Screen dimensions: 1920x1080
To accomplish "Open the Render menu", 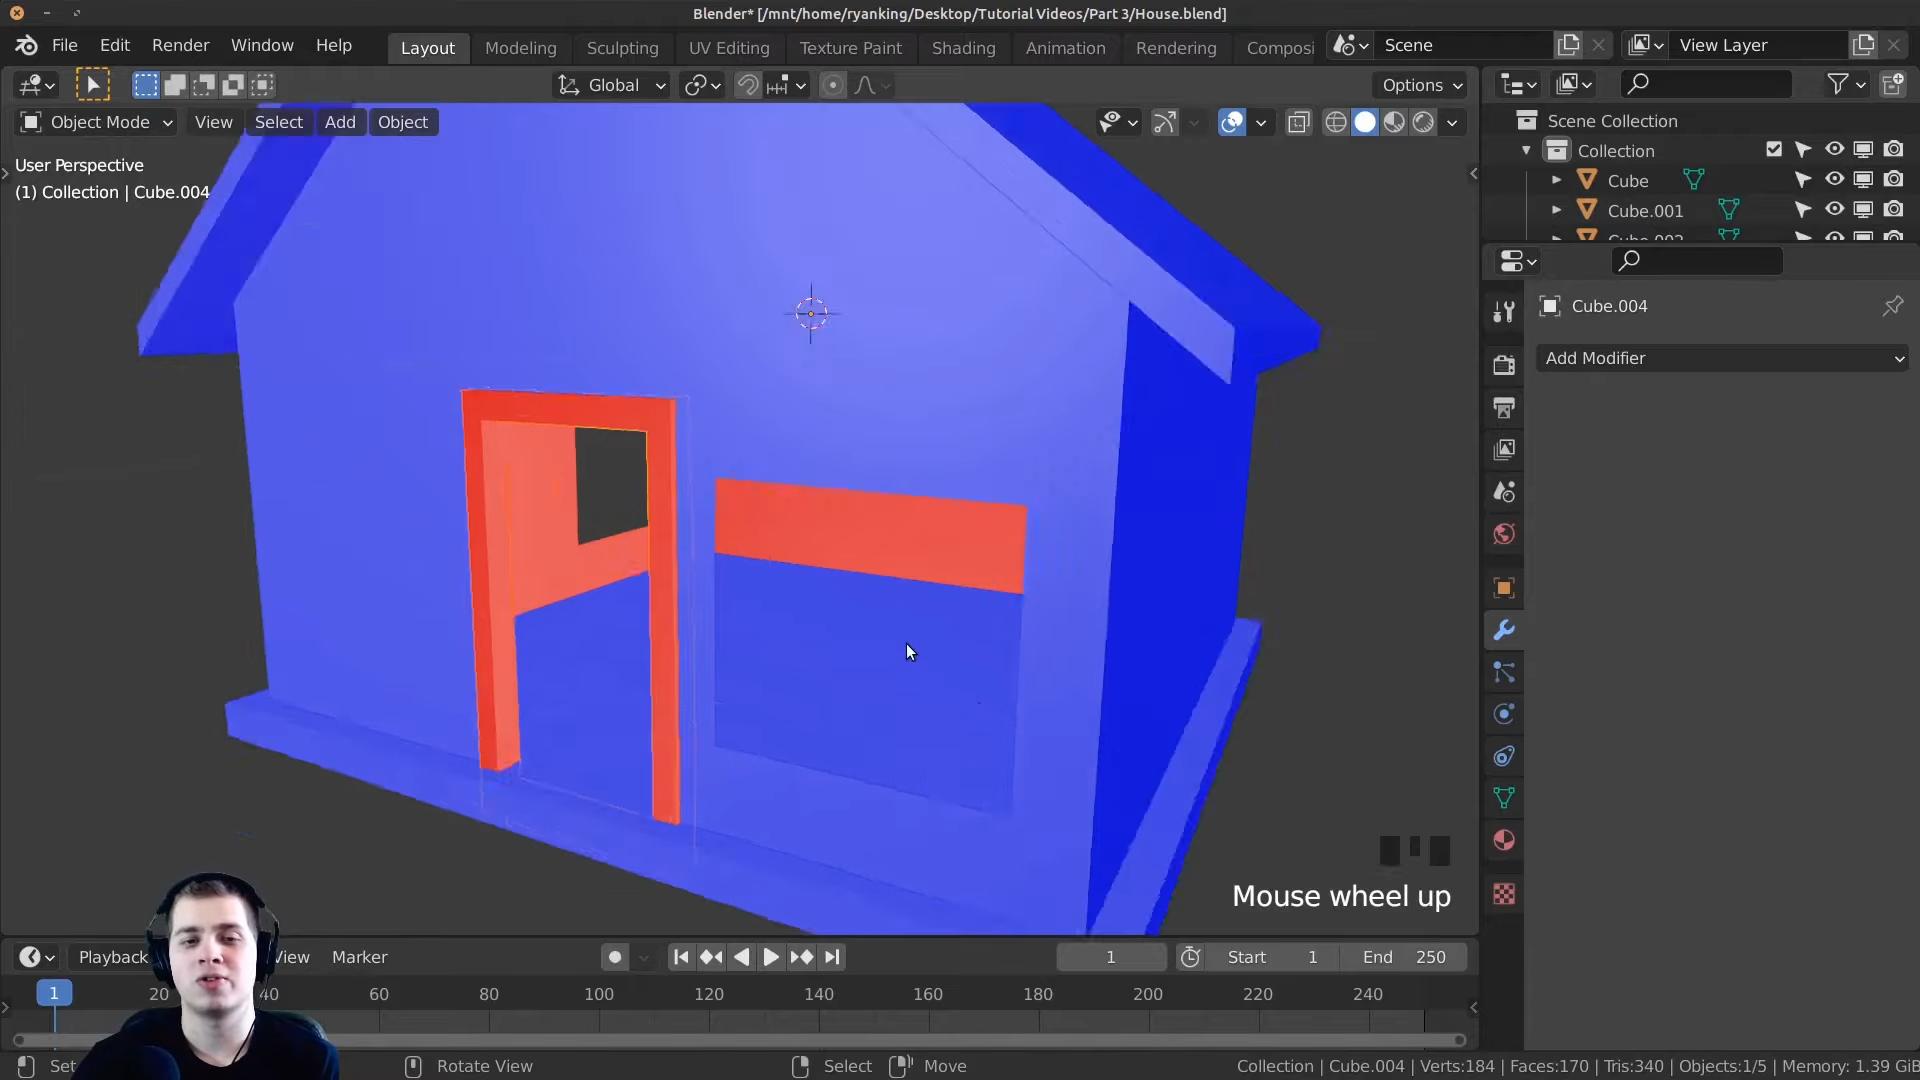I will pyautogui.click(x=180, y=46).
